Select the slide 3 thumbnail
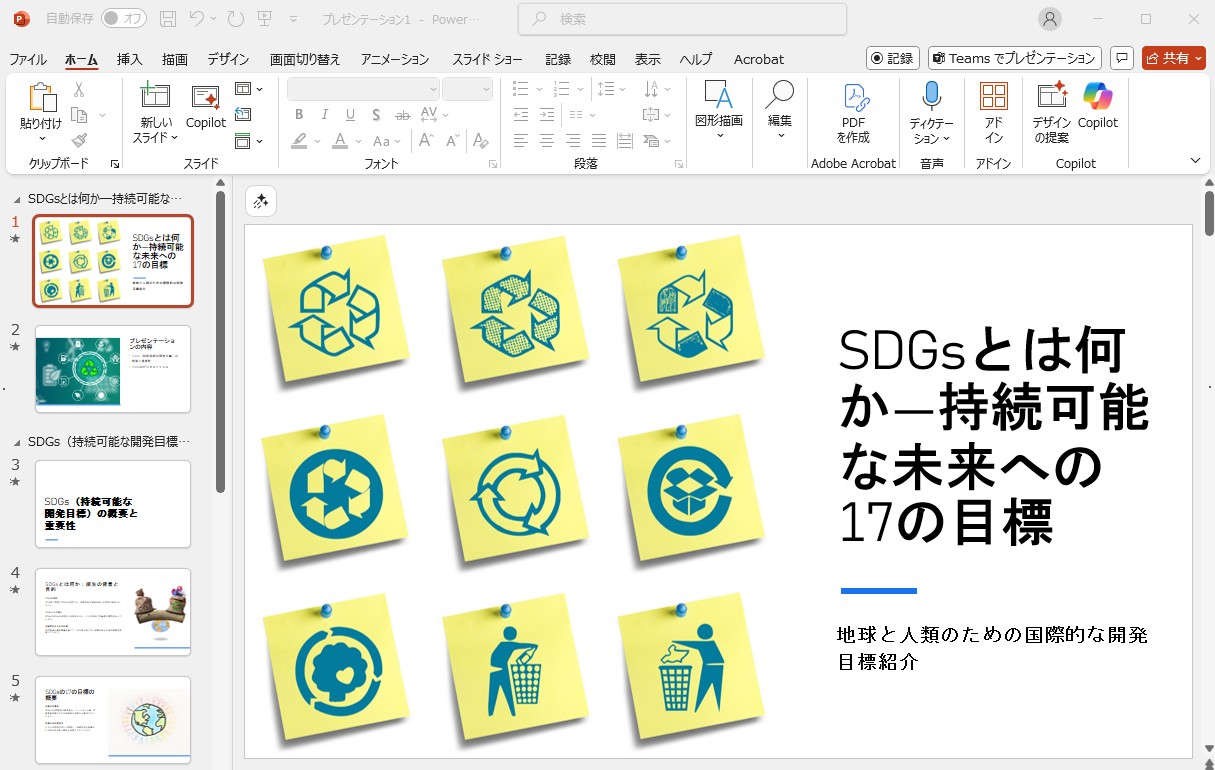The height and width of the screenshot is (770, 1215). pos(113,504)
